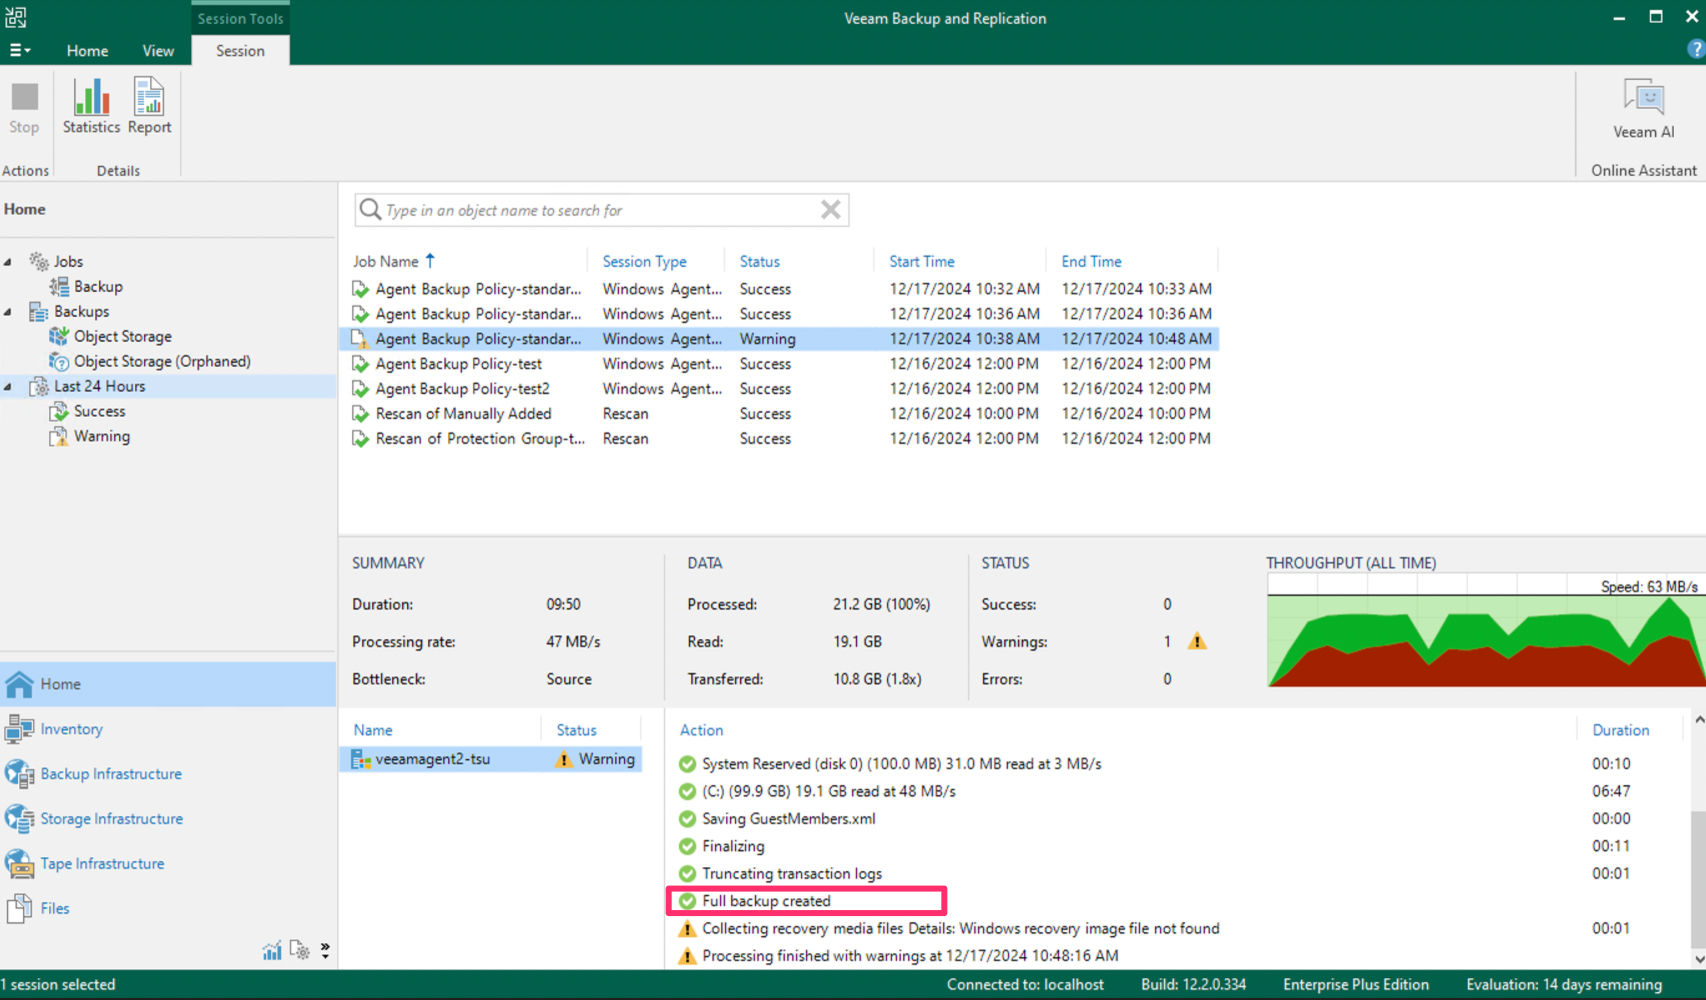1706x1000 pixels.
Task: Click the Action column header
Action: [x=701, y=730]
